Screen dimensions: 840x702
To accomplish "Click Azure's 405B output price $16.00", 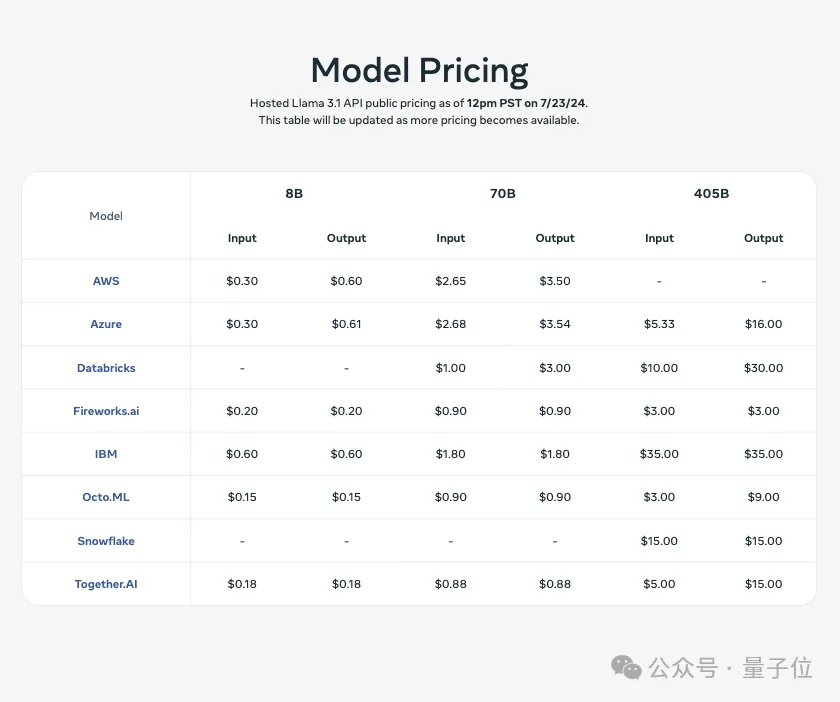I will (x=763, y=324).
